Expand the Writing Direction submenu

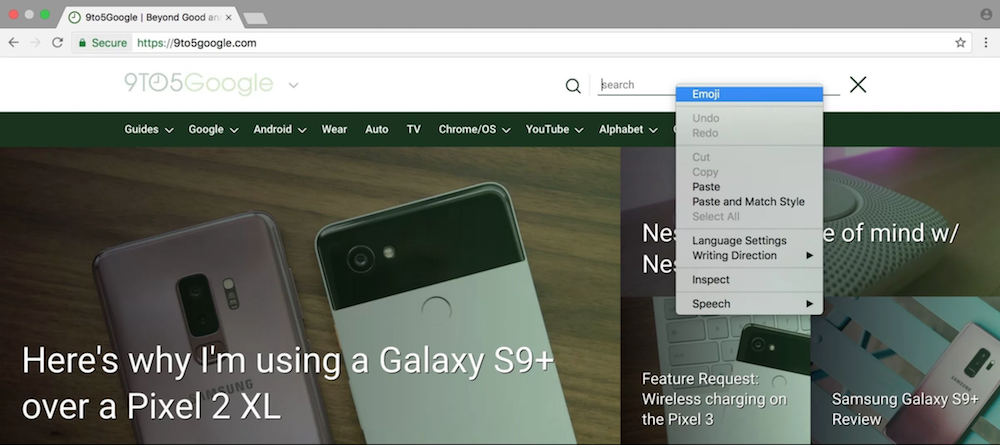point(749,255)
